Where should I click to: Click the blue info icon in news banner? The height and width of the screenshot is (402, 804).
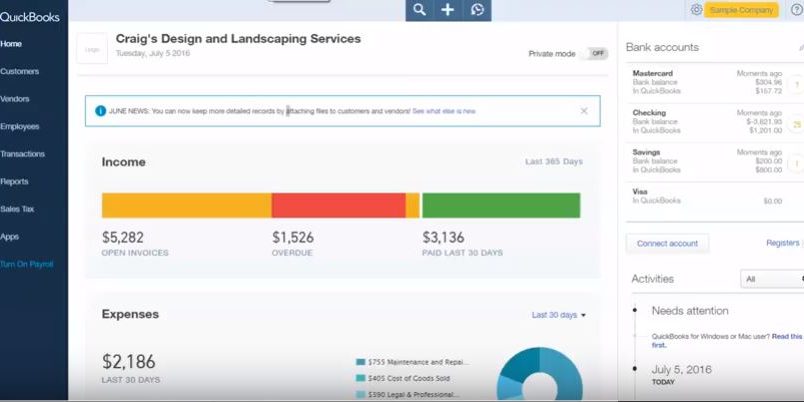[x=100, y=111]
